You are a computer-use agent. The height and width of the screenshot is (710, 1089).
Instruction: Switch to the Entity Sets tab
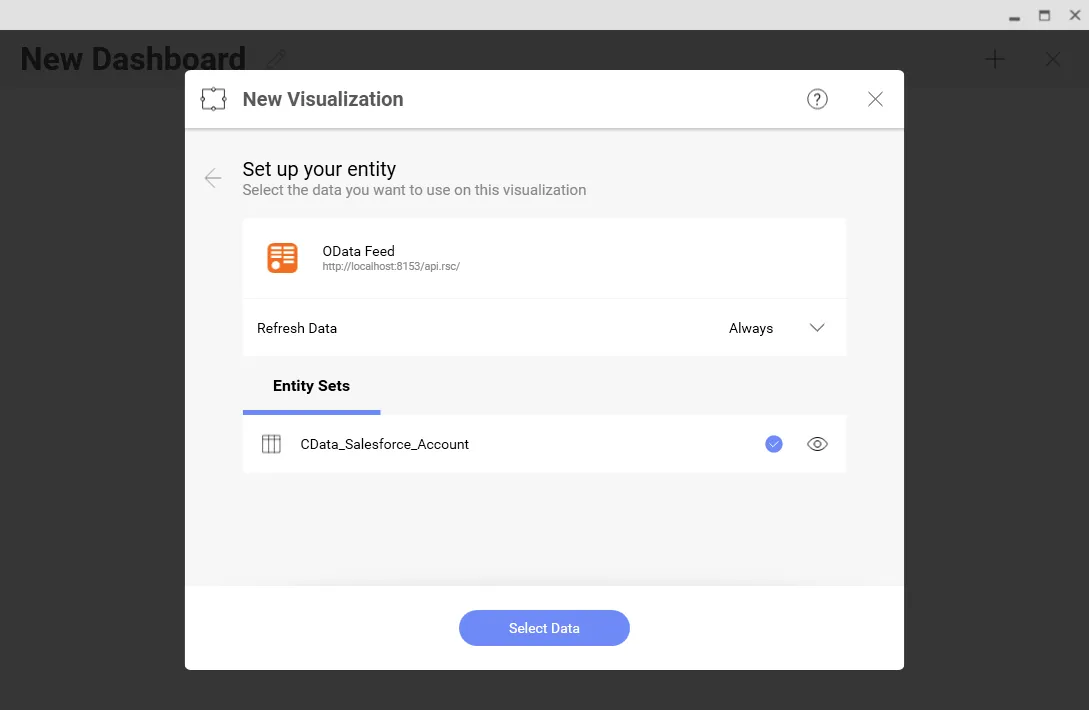[311, 386]
